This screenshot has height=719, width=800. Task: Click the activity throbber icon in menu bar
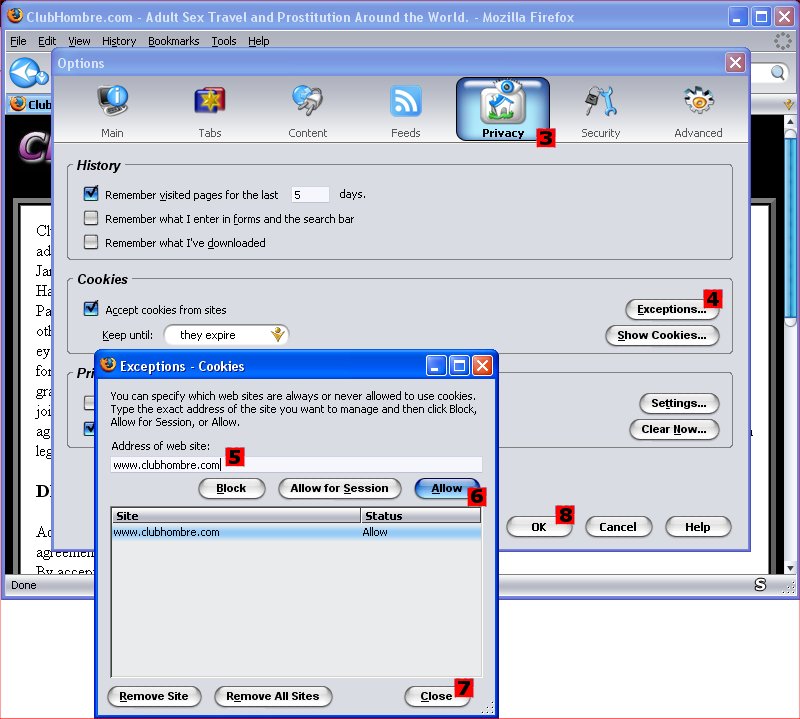pos(782,41)
